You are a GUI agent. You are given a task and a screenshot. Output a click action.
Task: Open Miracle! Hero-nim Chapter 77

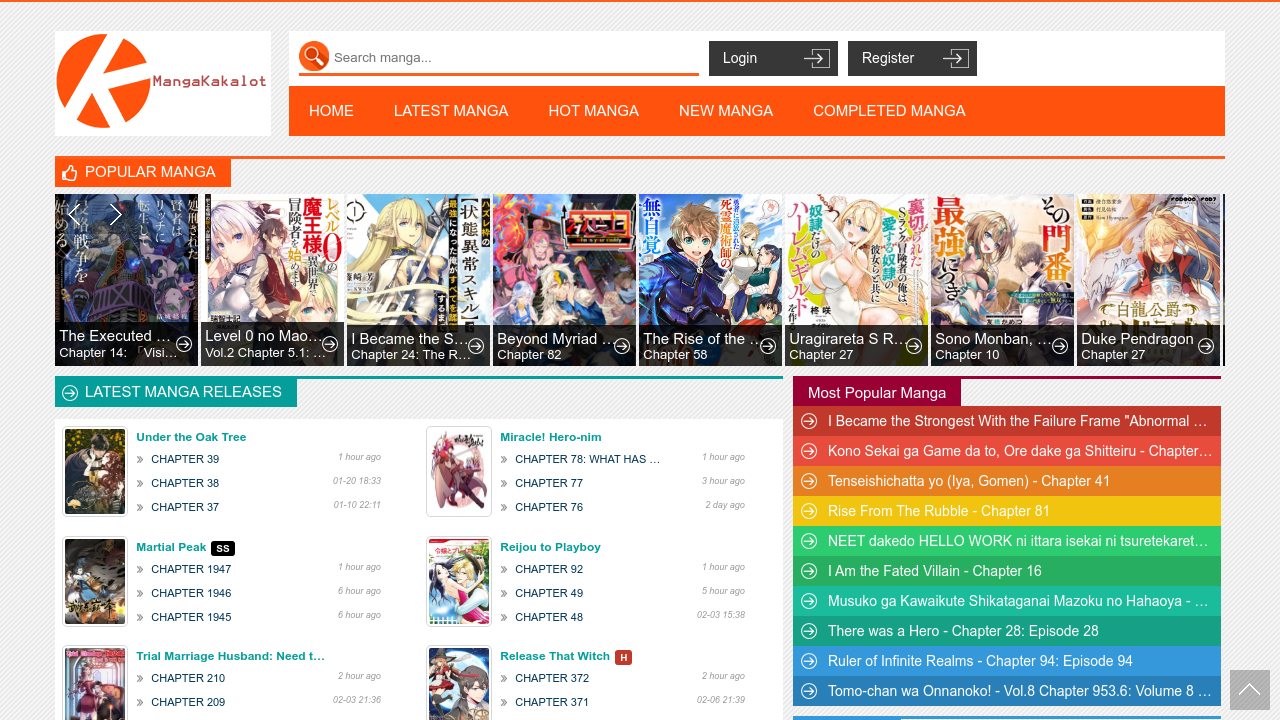point(549,483)
